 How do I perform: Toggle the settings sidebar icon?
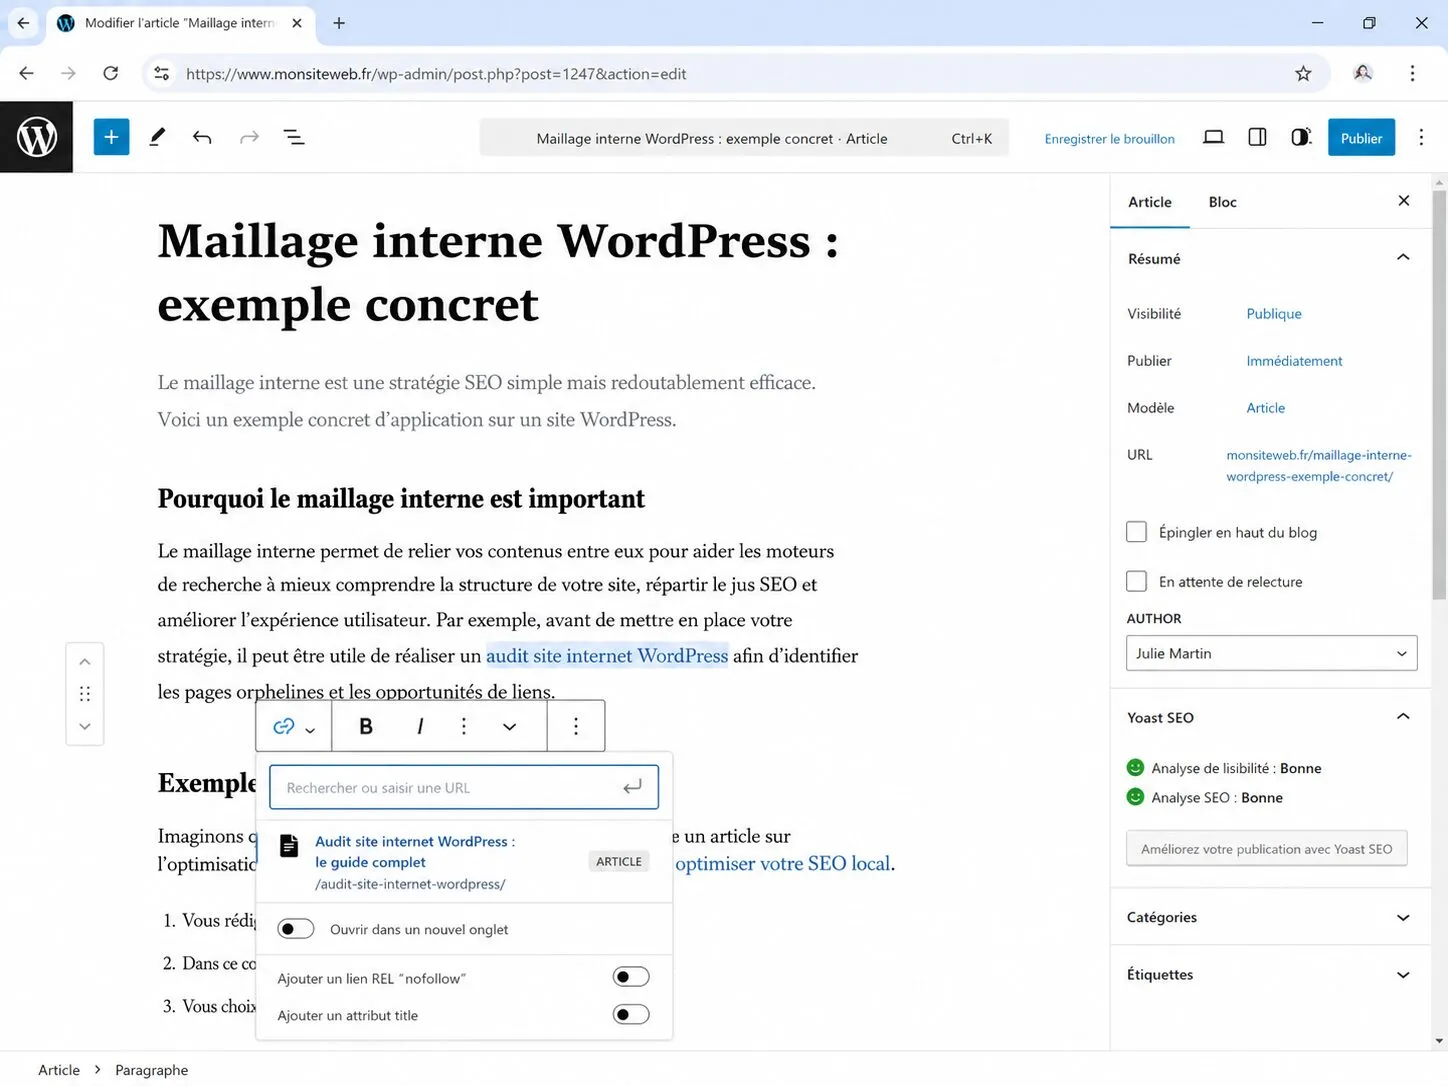1257,138
